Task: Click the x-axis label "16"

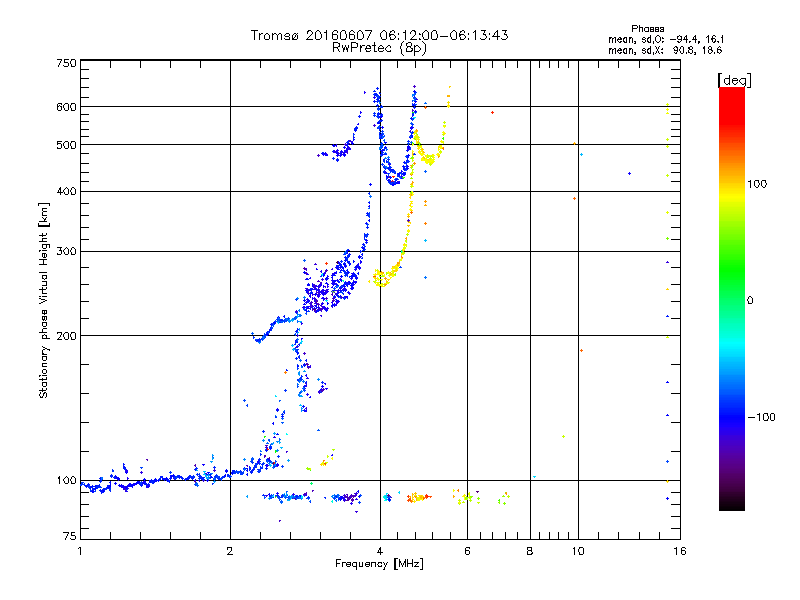Action: [x=680, y=551]
